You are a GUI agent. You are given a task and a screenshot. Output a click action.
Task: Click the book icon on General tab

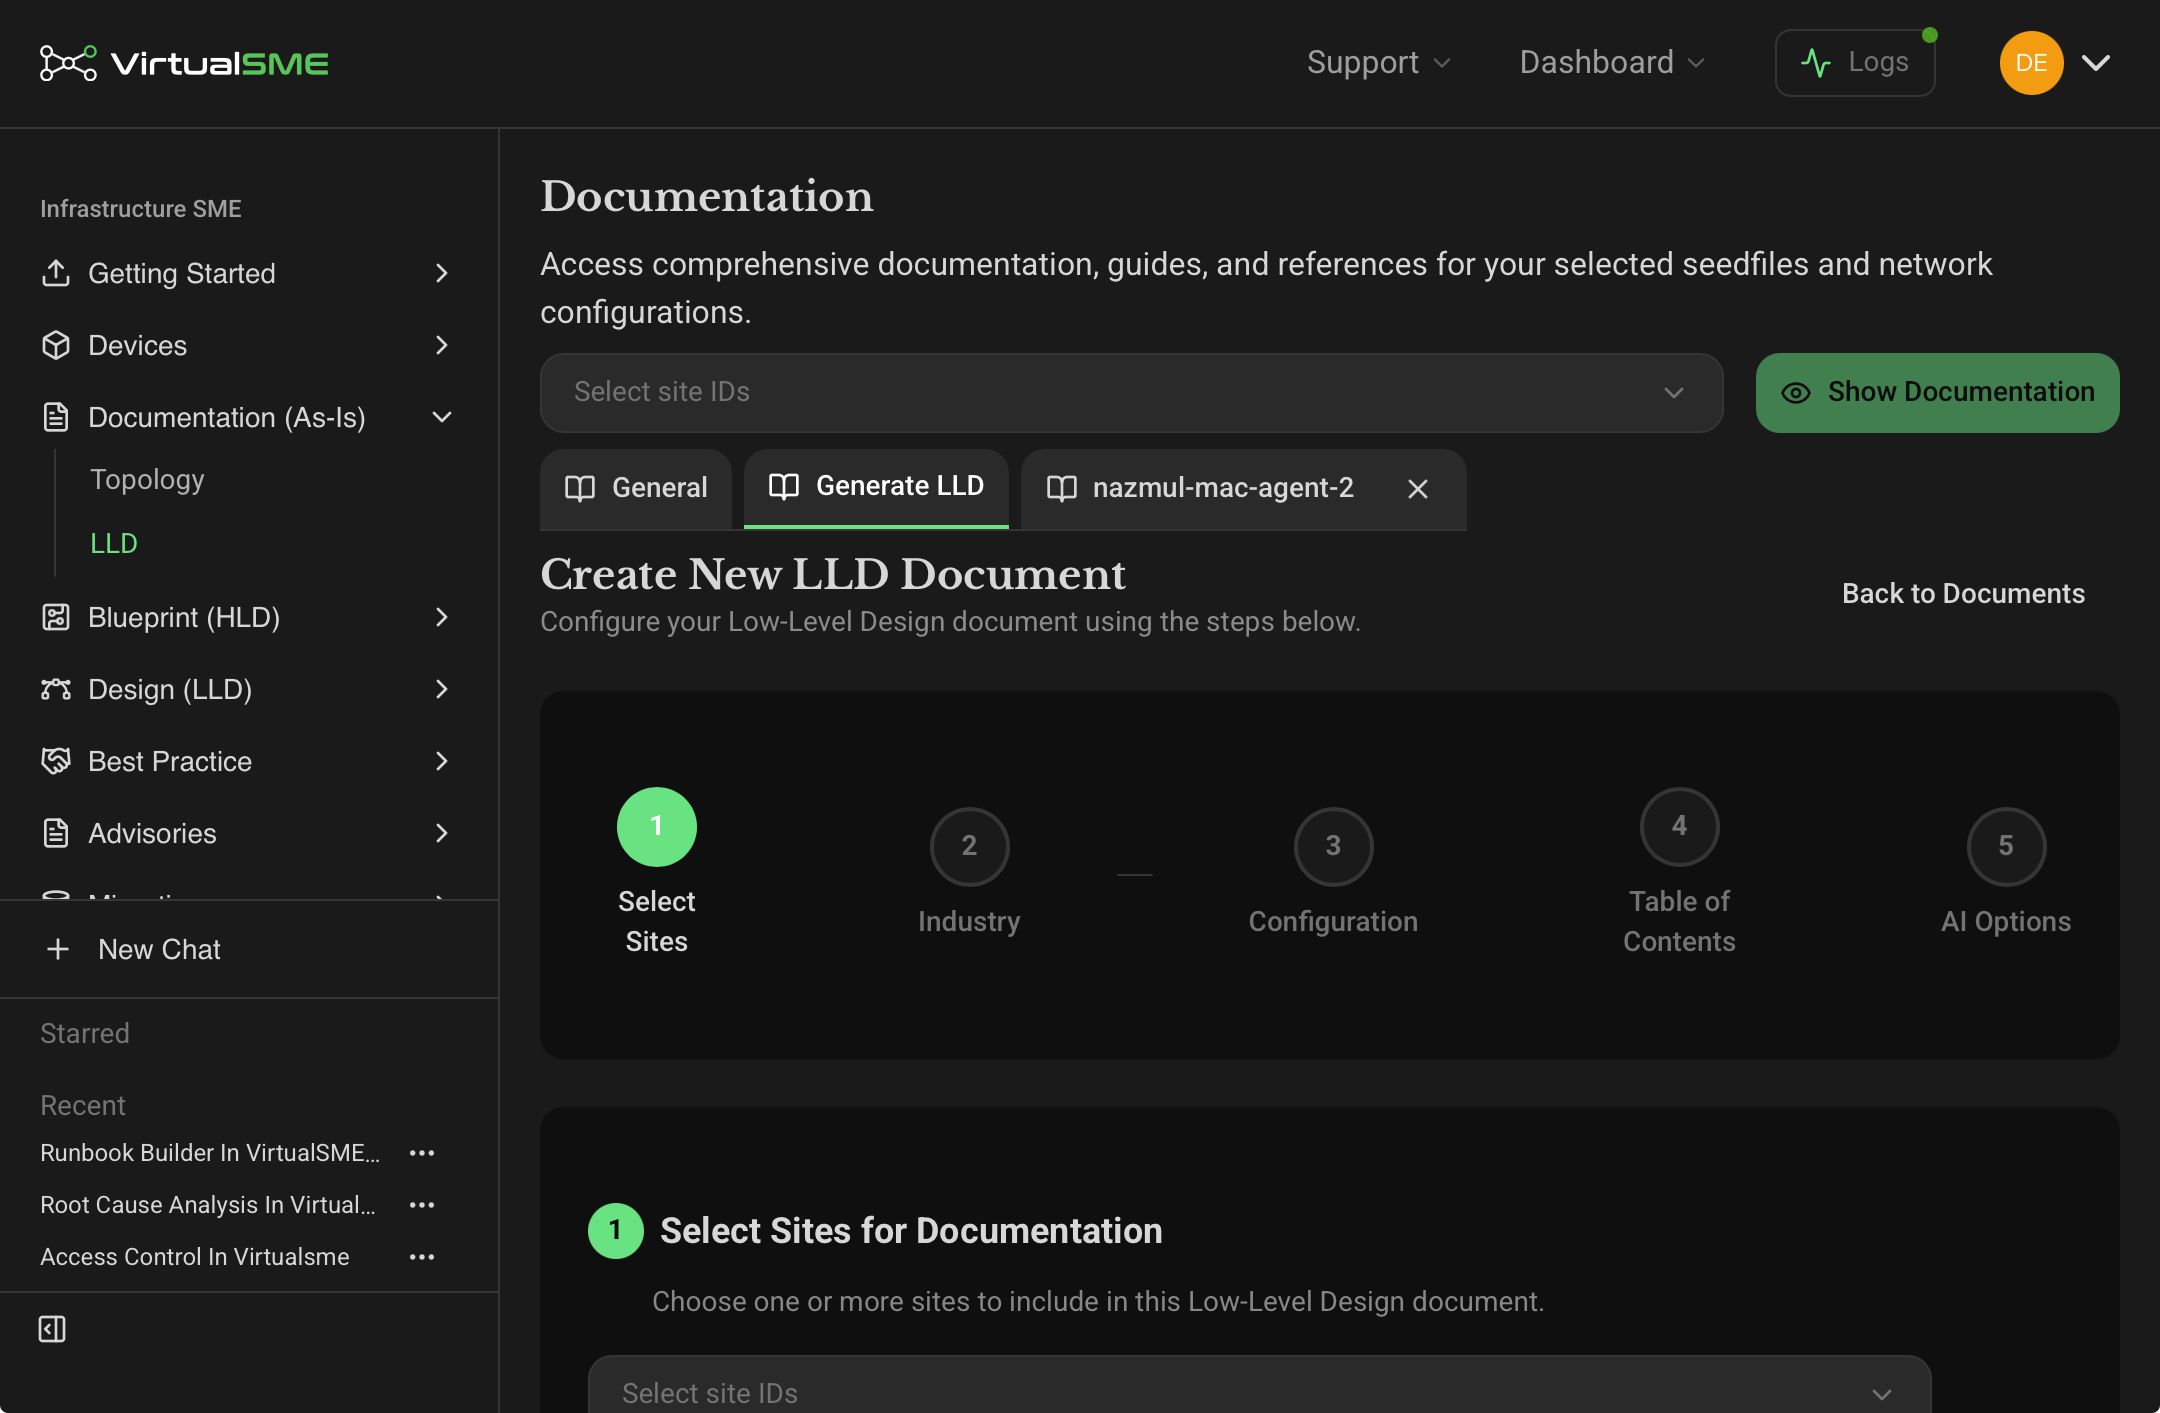tap(580, 488)
